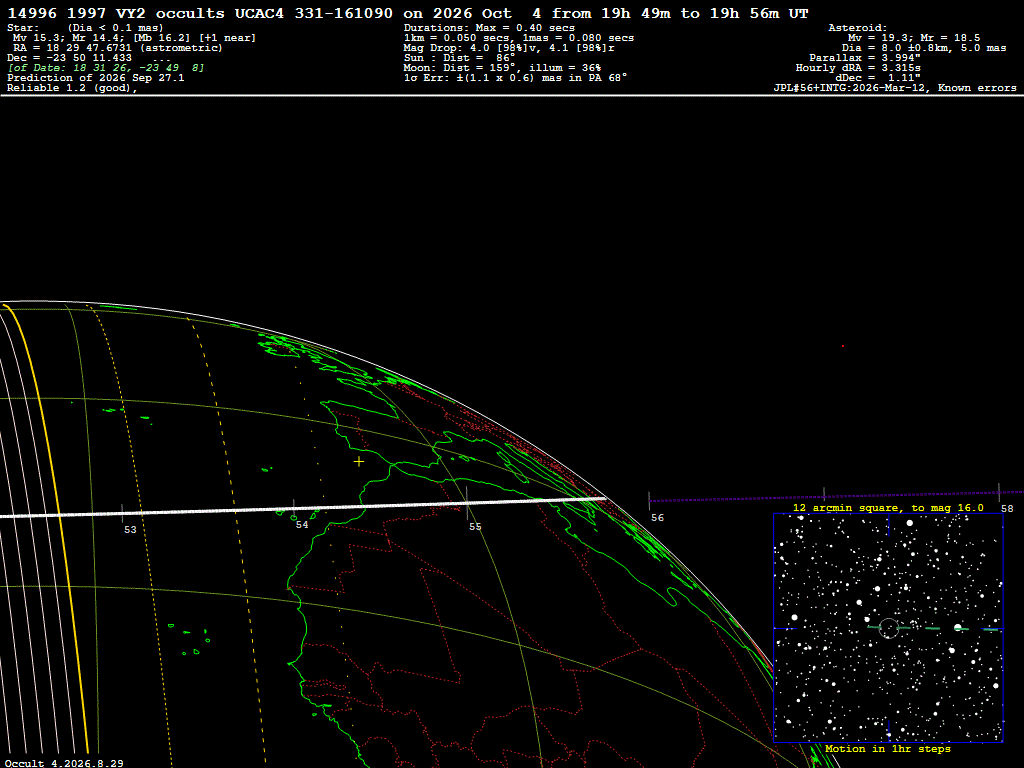Click the 'Reliable 1.2 (good)' status text

click(x=72, y=88)
